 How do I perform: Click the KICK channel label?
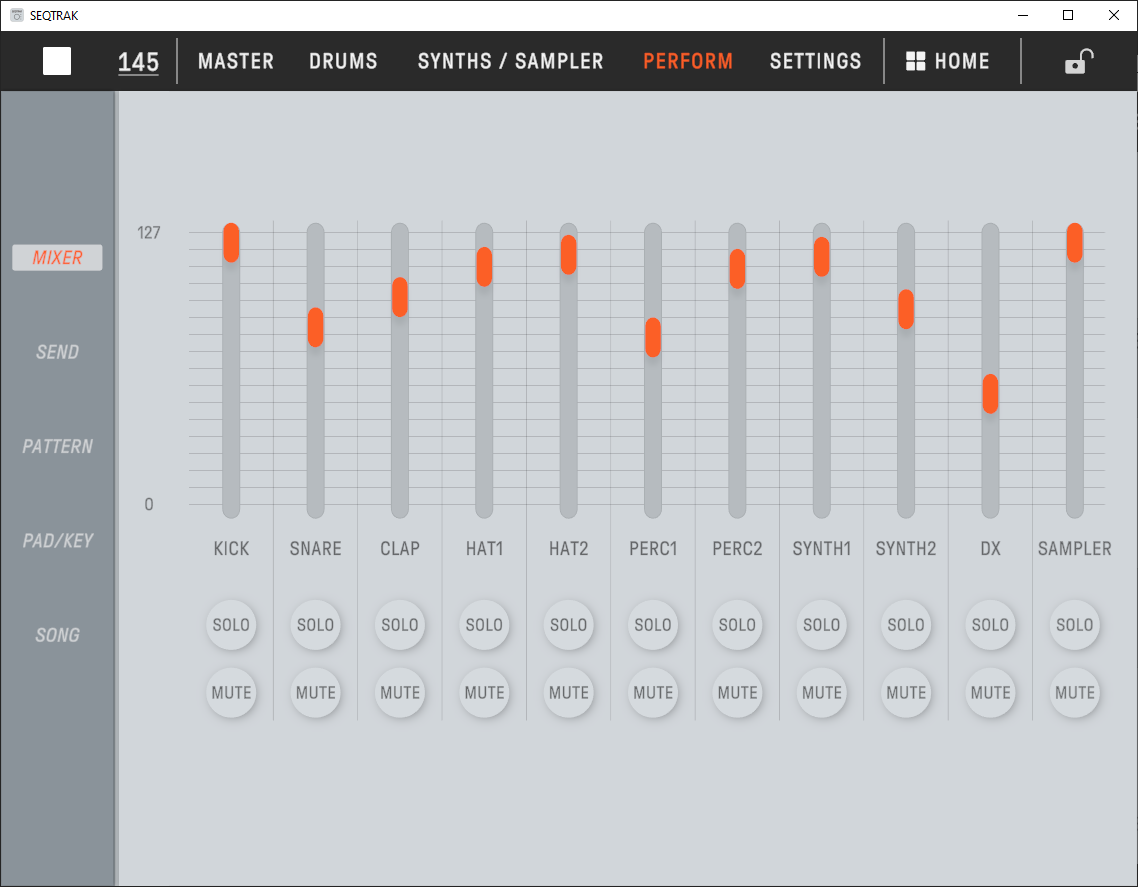coord(231,549)
